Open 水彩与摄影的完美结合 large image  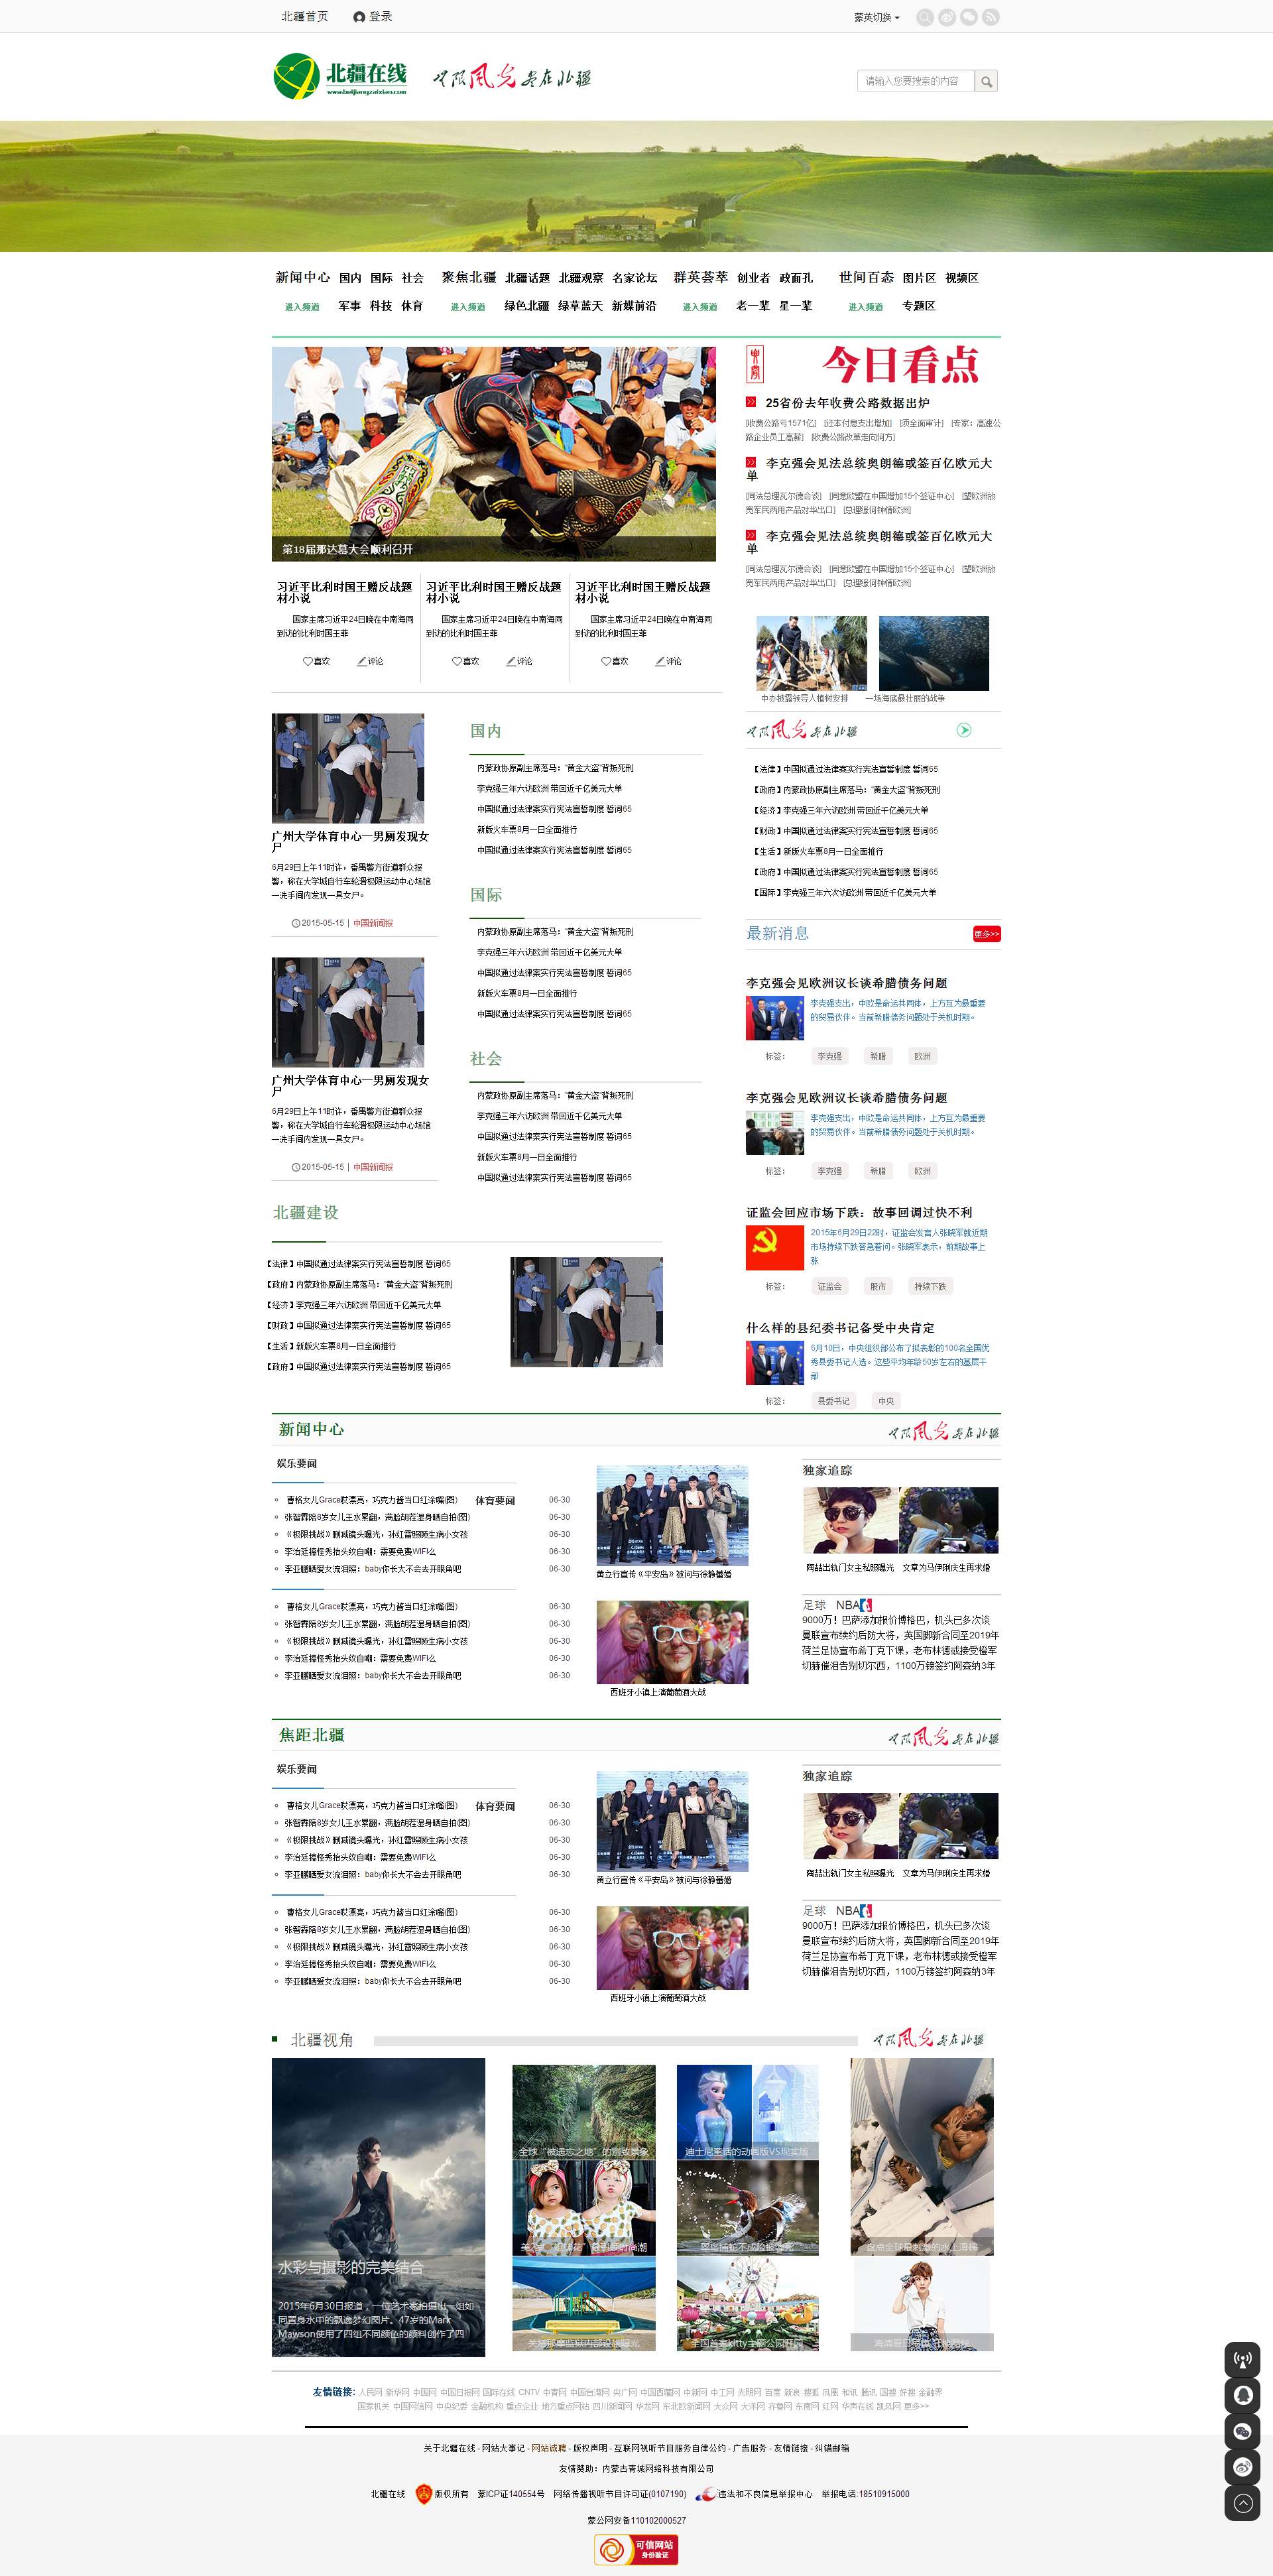click(x=378, y=2207)
